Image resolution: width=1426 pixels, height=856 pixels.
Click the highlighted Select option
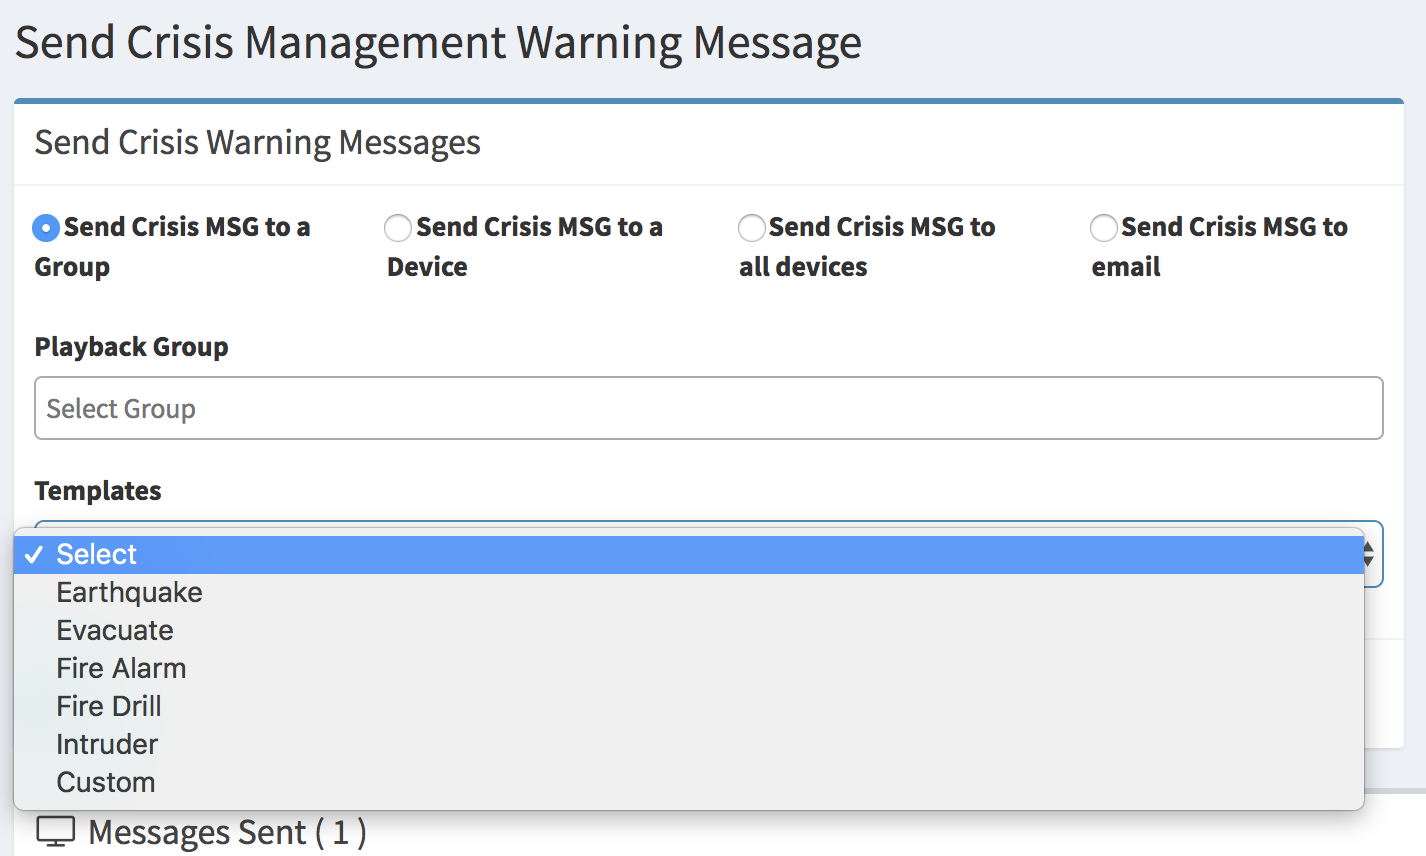689,555
